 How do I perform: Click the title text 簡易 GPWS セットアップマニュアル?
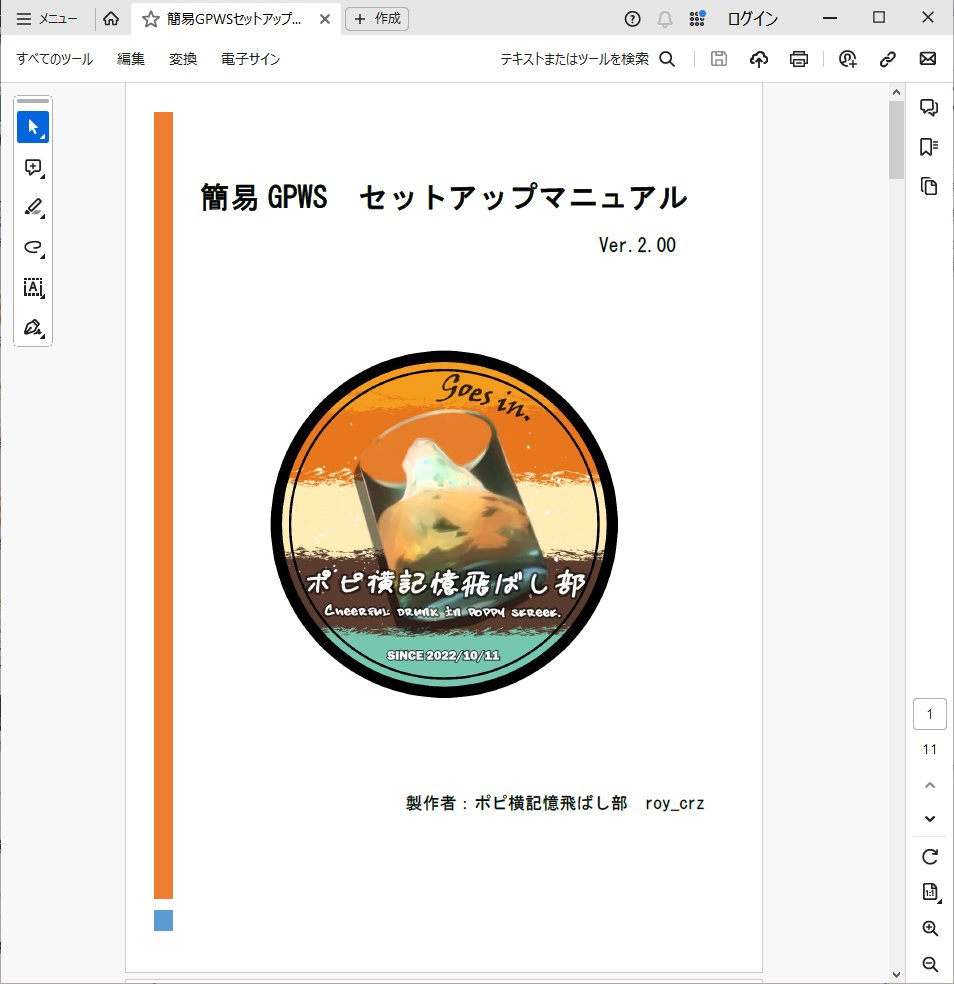444,196
